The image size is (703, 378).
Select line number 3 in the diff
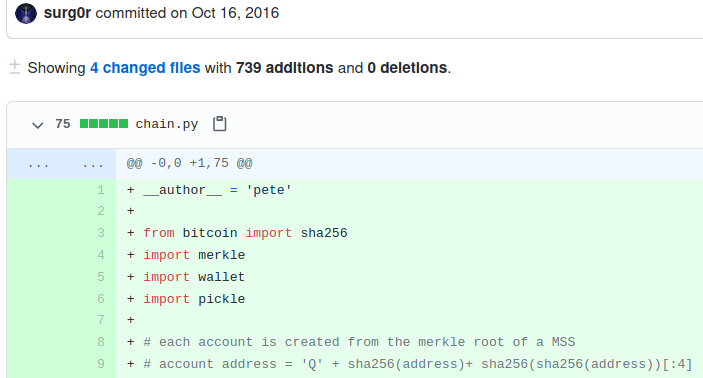(101, 233)
